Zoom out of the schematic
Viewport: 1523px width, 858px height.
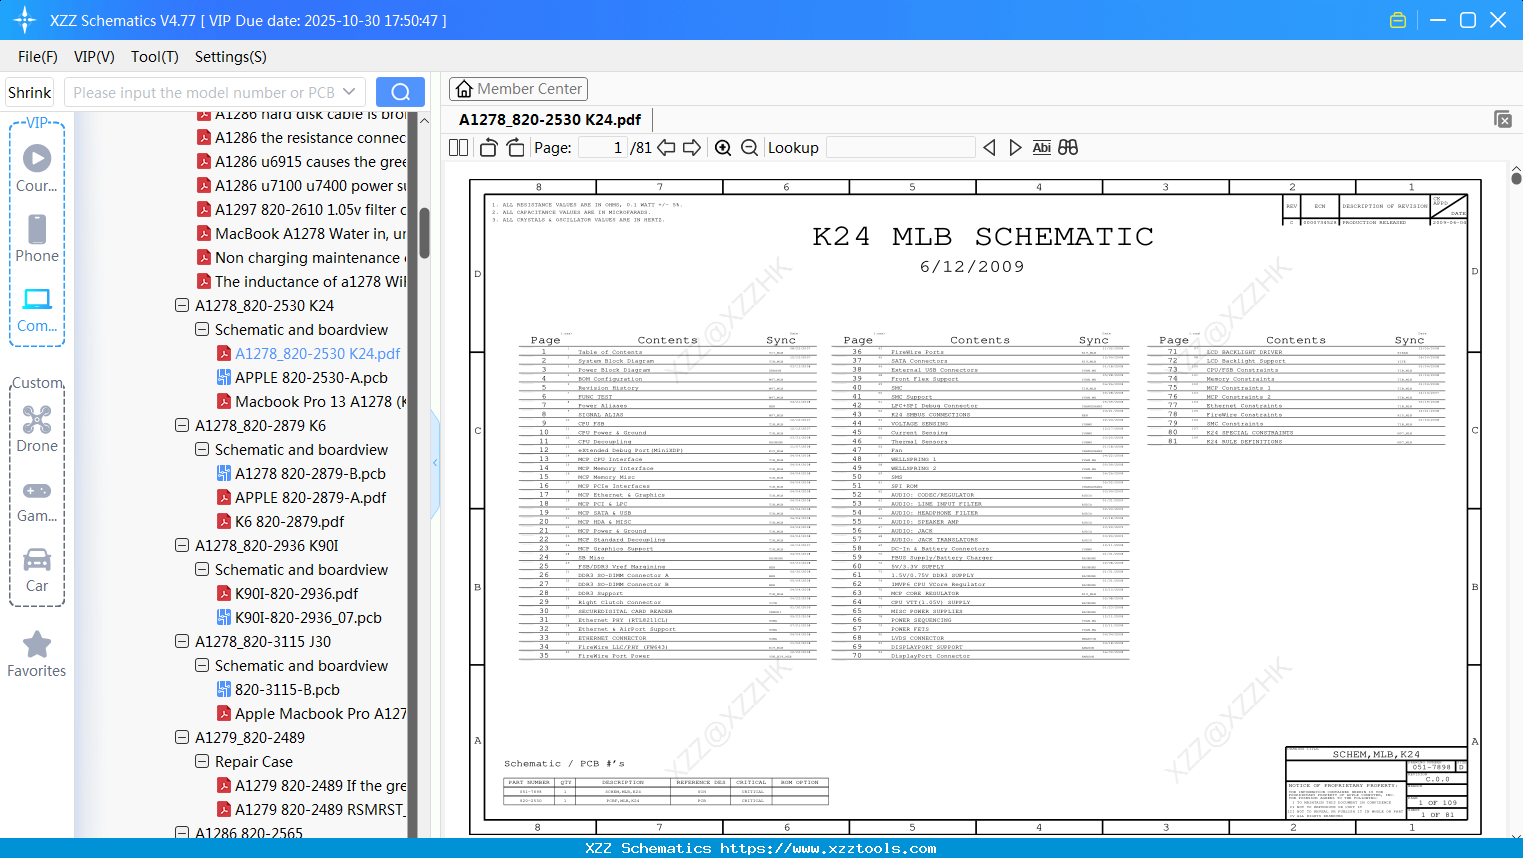[x=750, y=148]
